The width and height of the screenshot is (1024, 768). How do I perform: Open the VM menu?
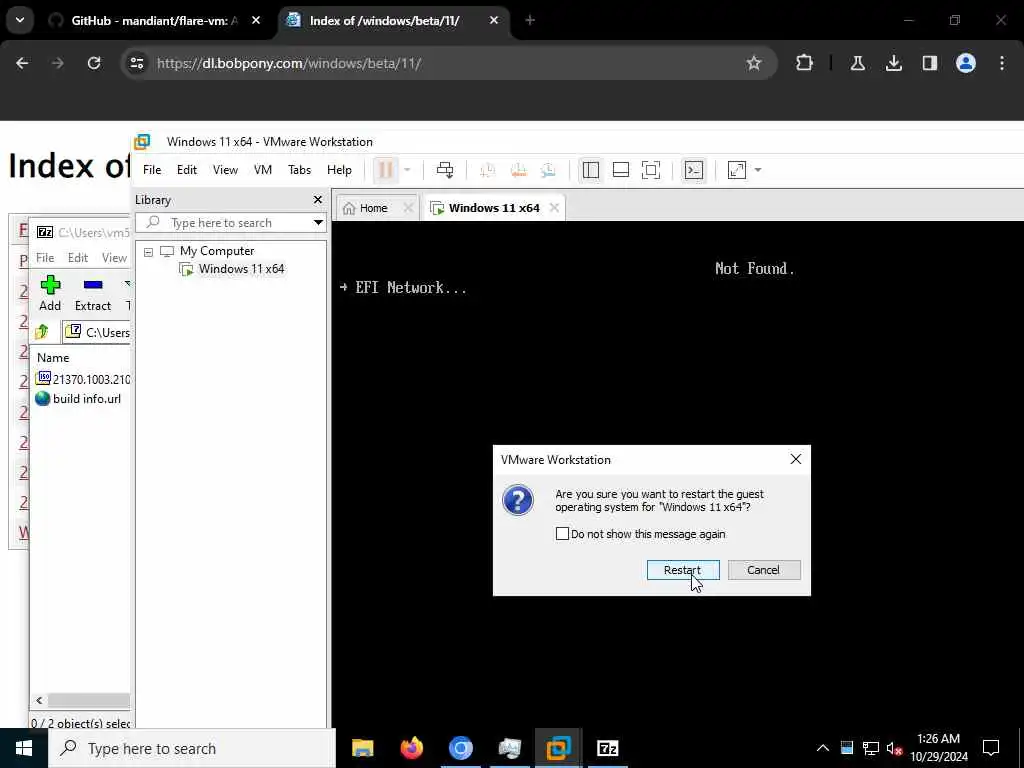coord(263,170)
